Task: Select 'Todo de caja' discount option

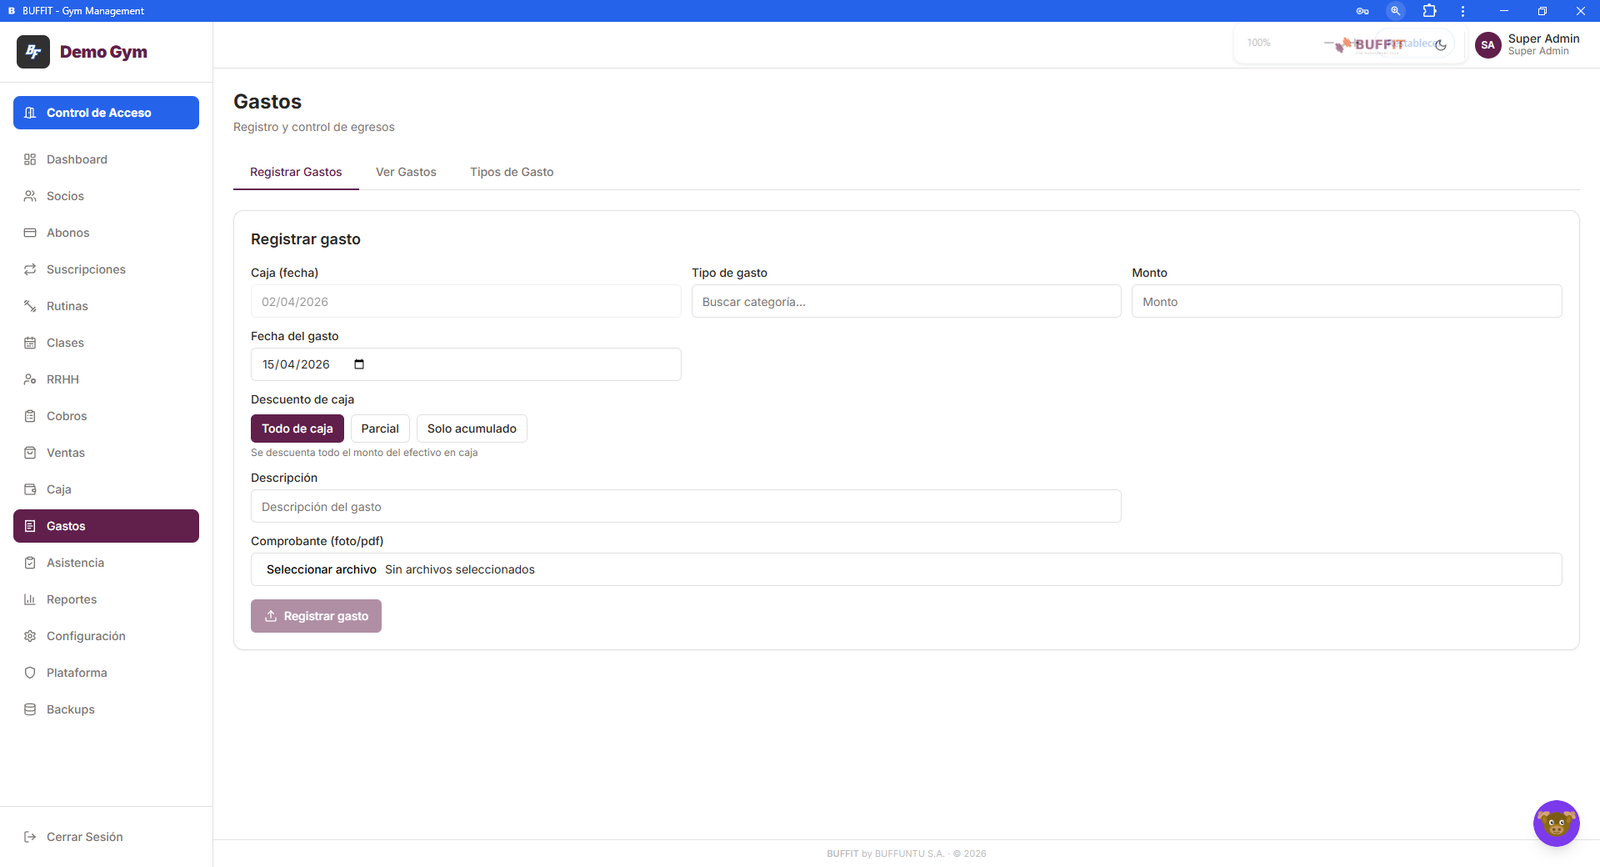Action: point(297,428)
